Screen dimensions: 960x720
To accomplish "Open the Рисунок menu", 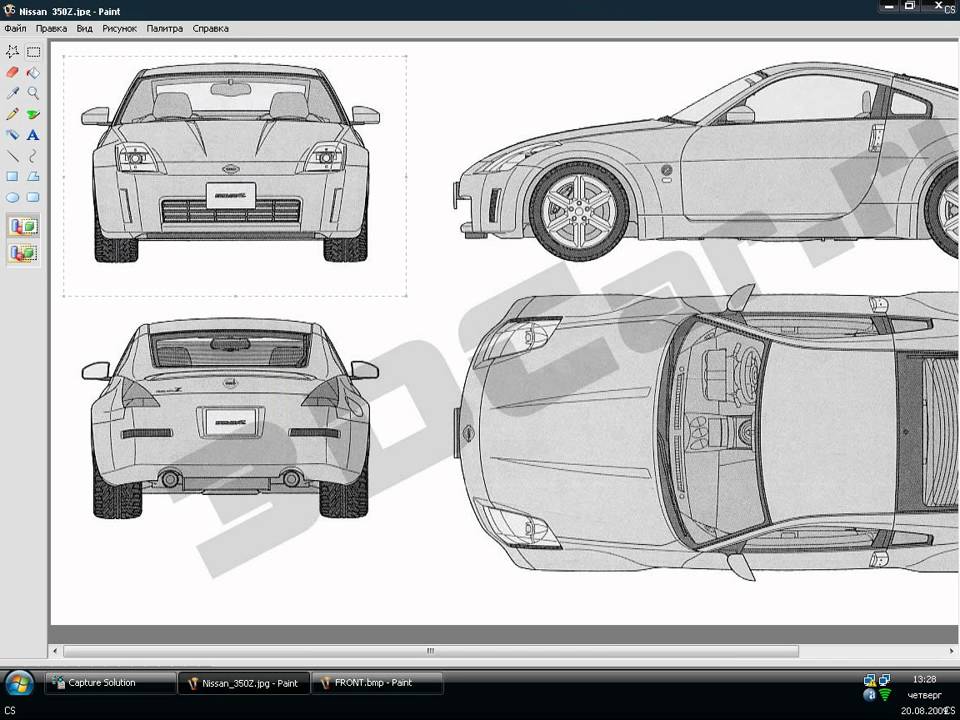I will tap(119, 28).
